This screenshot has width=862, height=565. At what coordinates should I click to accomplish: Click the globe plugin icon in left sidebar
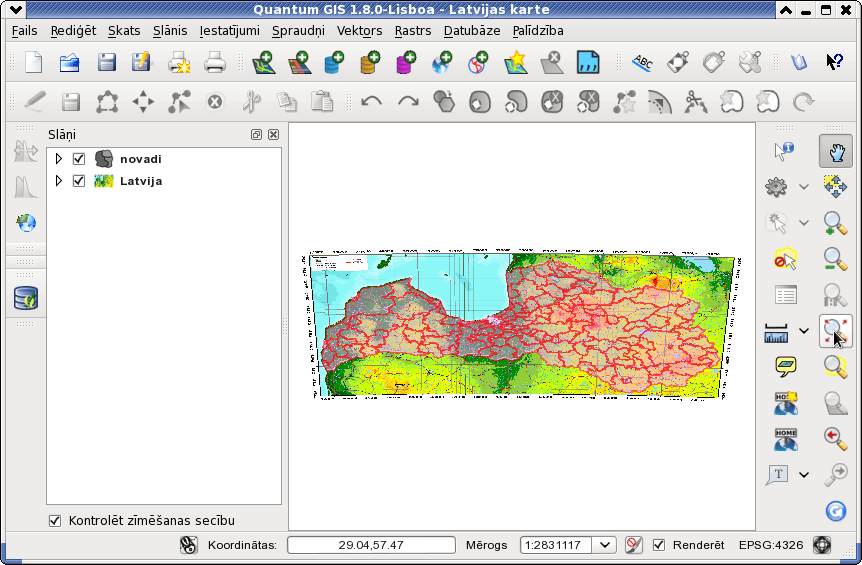26,223
